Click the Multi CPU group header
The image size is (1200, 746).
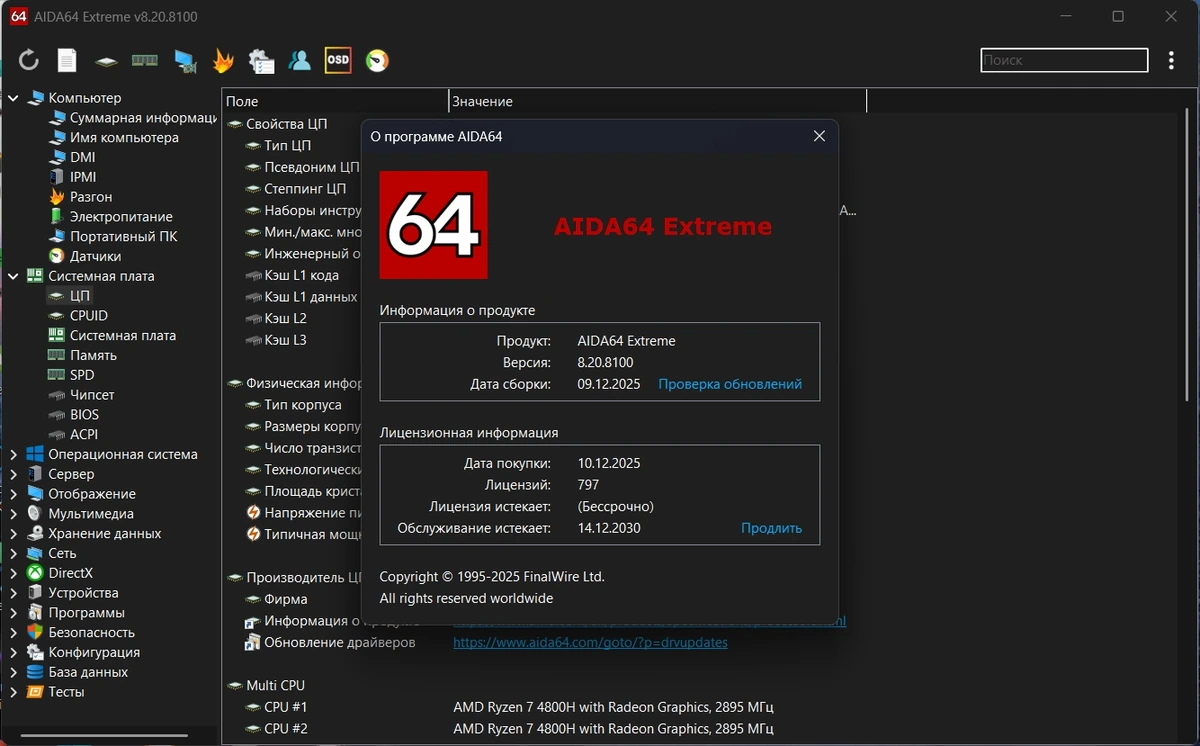click(x=275, y=685)
